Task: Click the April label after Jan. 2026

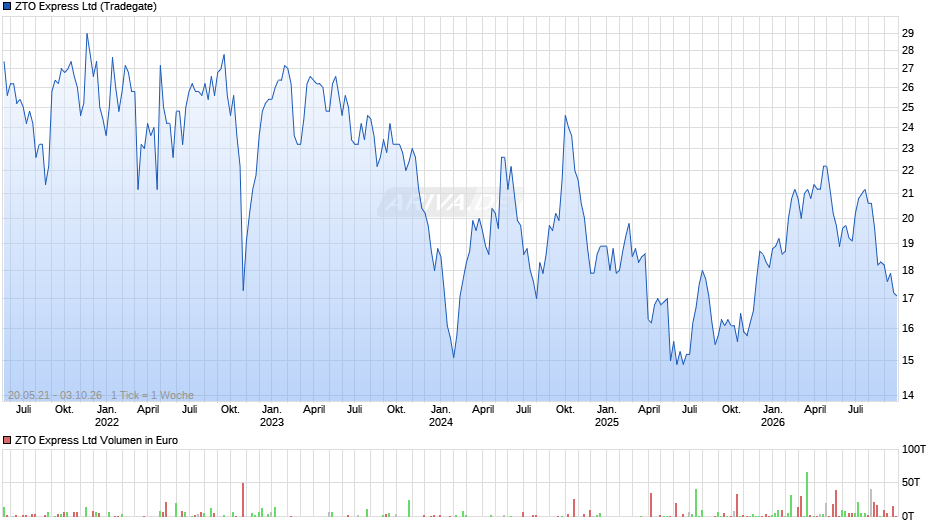Action: [x=815, y=409]
